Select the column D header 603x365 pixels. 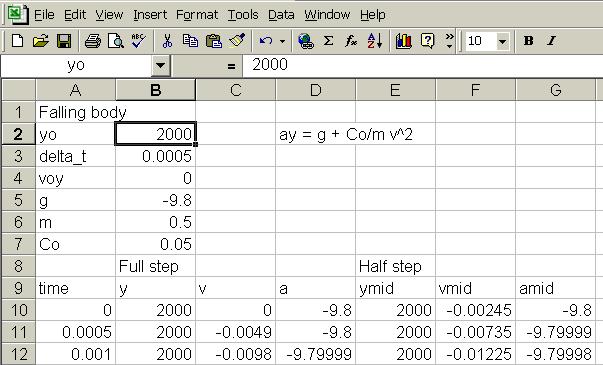point(316,90)
